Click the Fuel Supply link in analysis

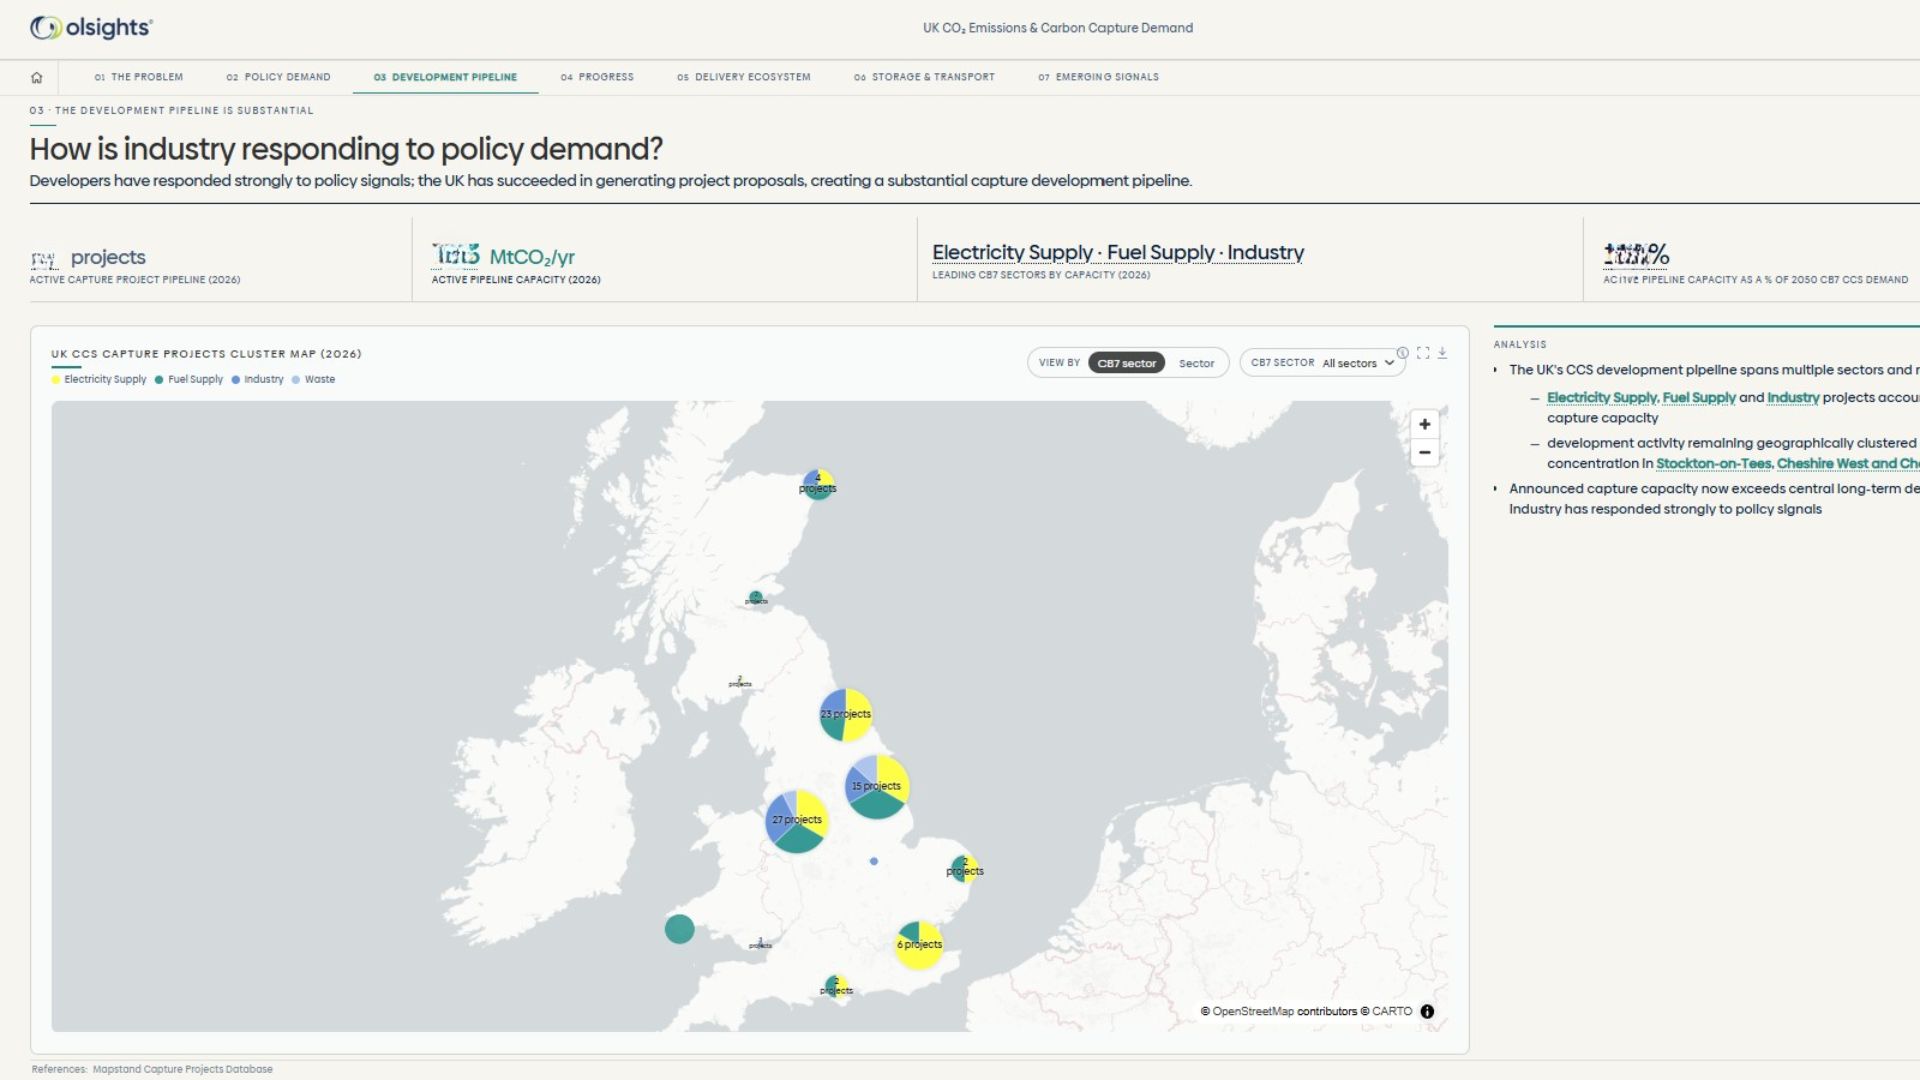pyautogui.click(x=1699, y=397)
